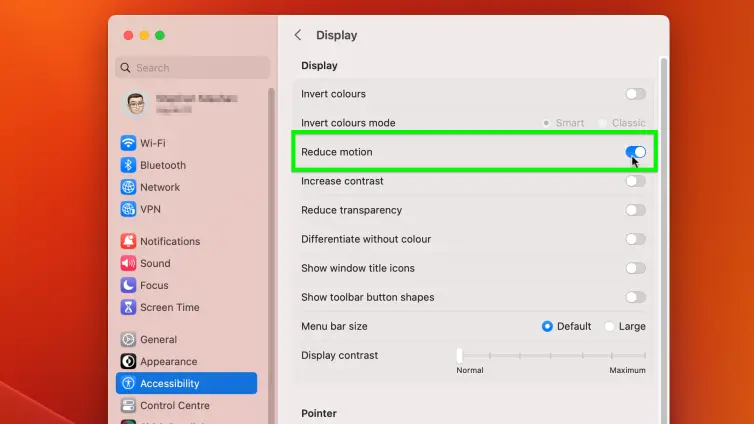The height and width of the screenshot is (424, 754).
Task: Open Notifications settings label
Action: click(x=170, y=241)
